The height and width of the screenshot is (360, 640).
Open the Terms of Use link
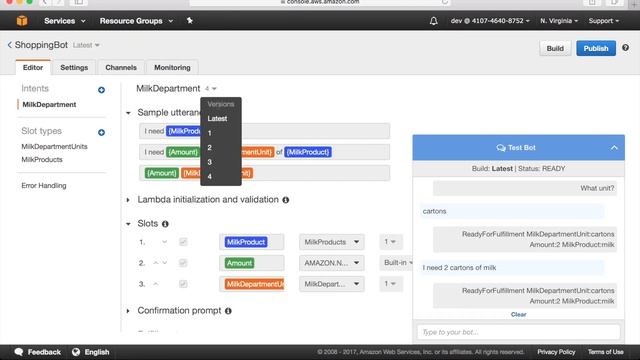pyautogui.click(x=605, y=352)
